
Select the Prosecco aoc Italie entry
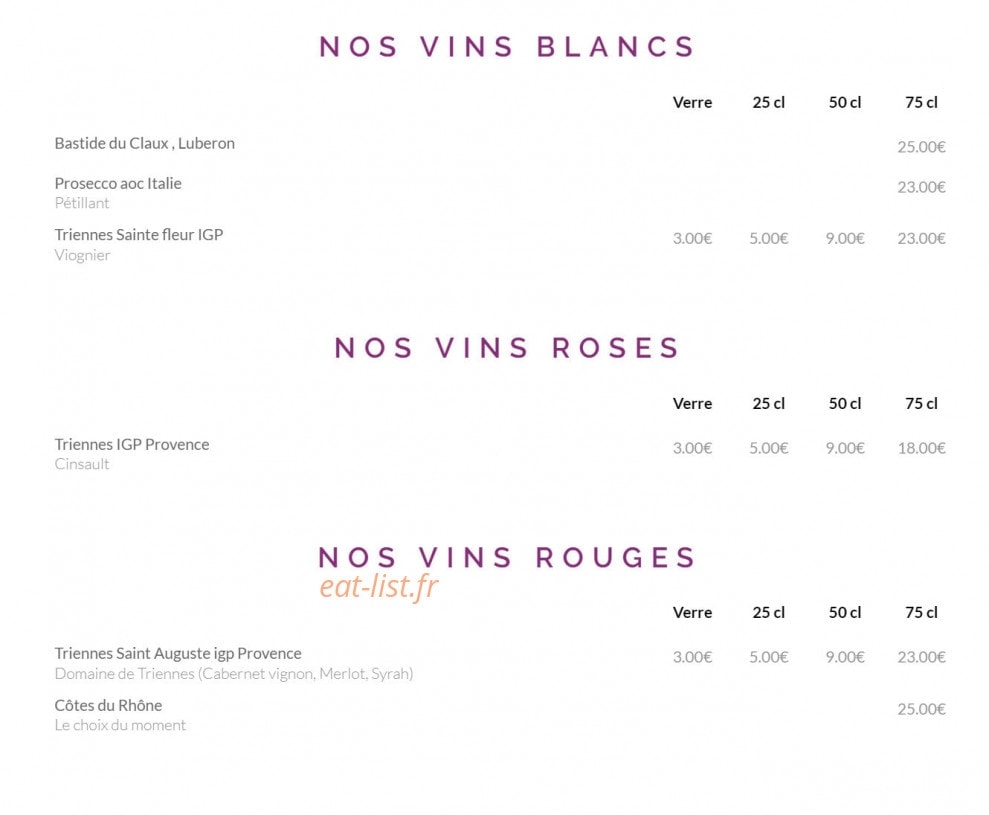point(118,184)
